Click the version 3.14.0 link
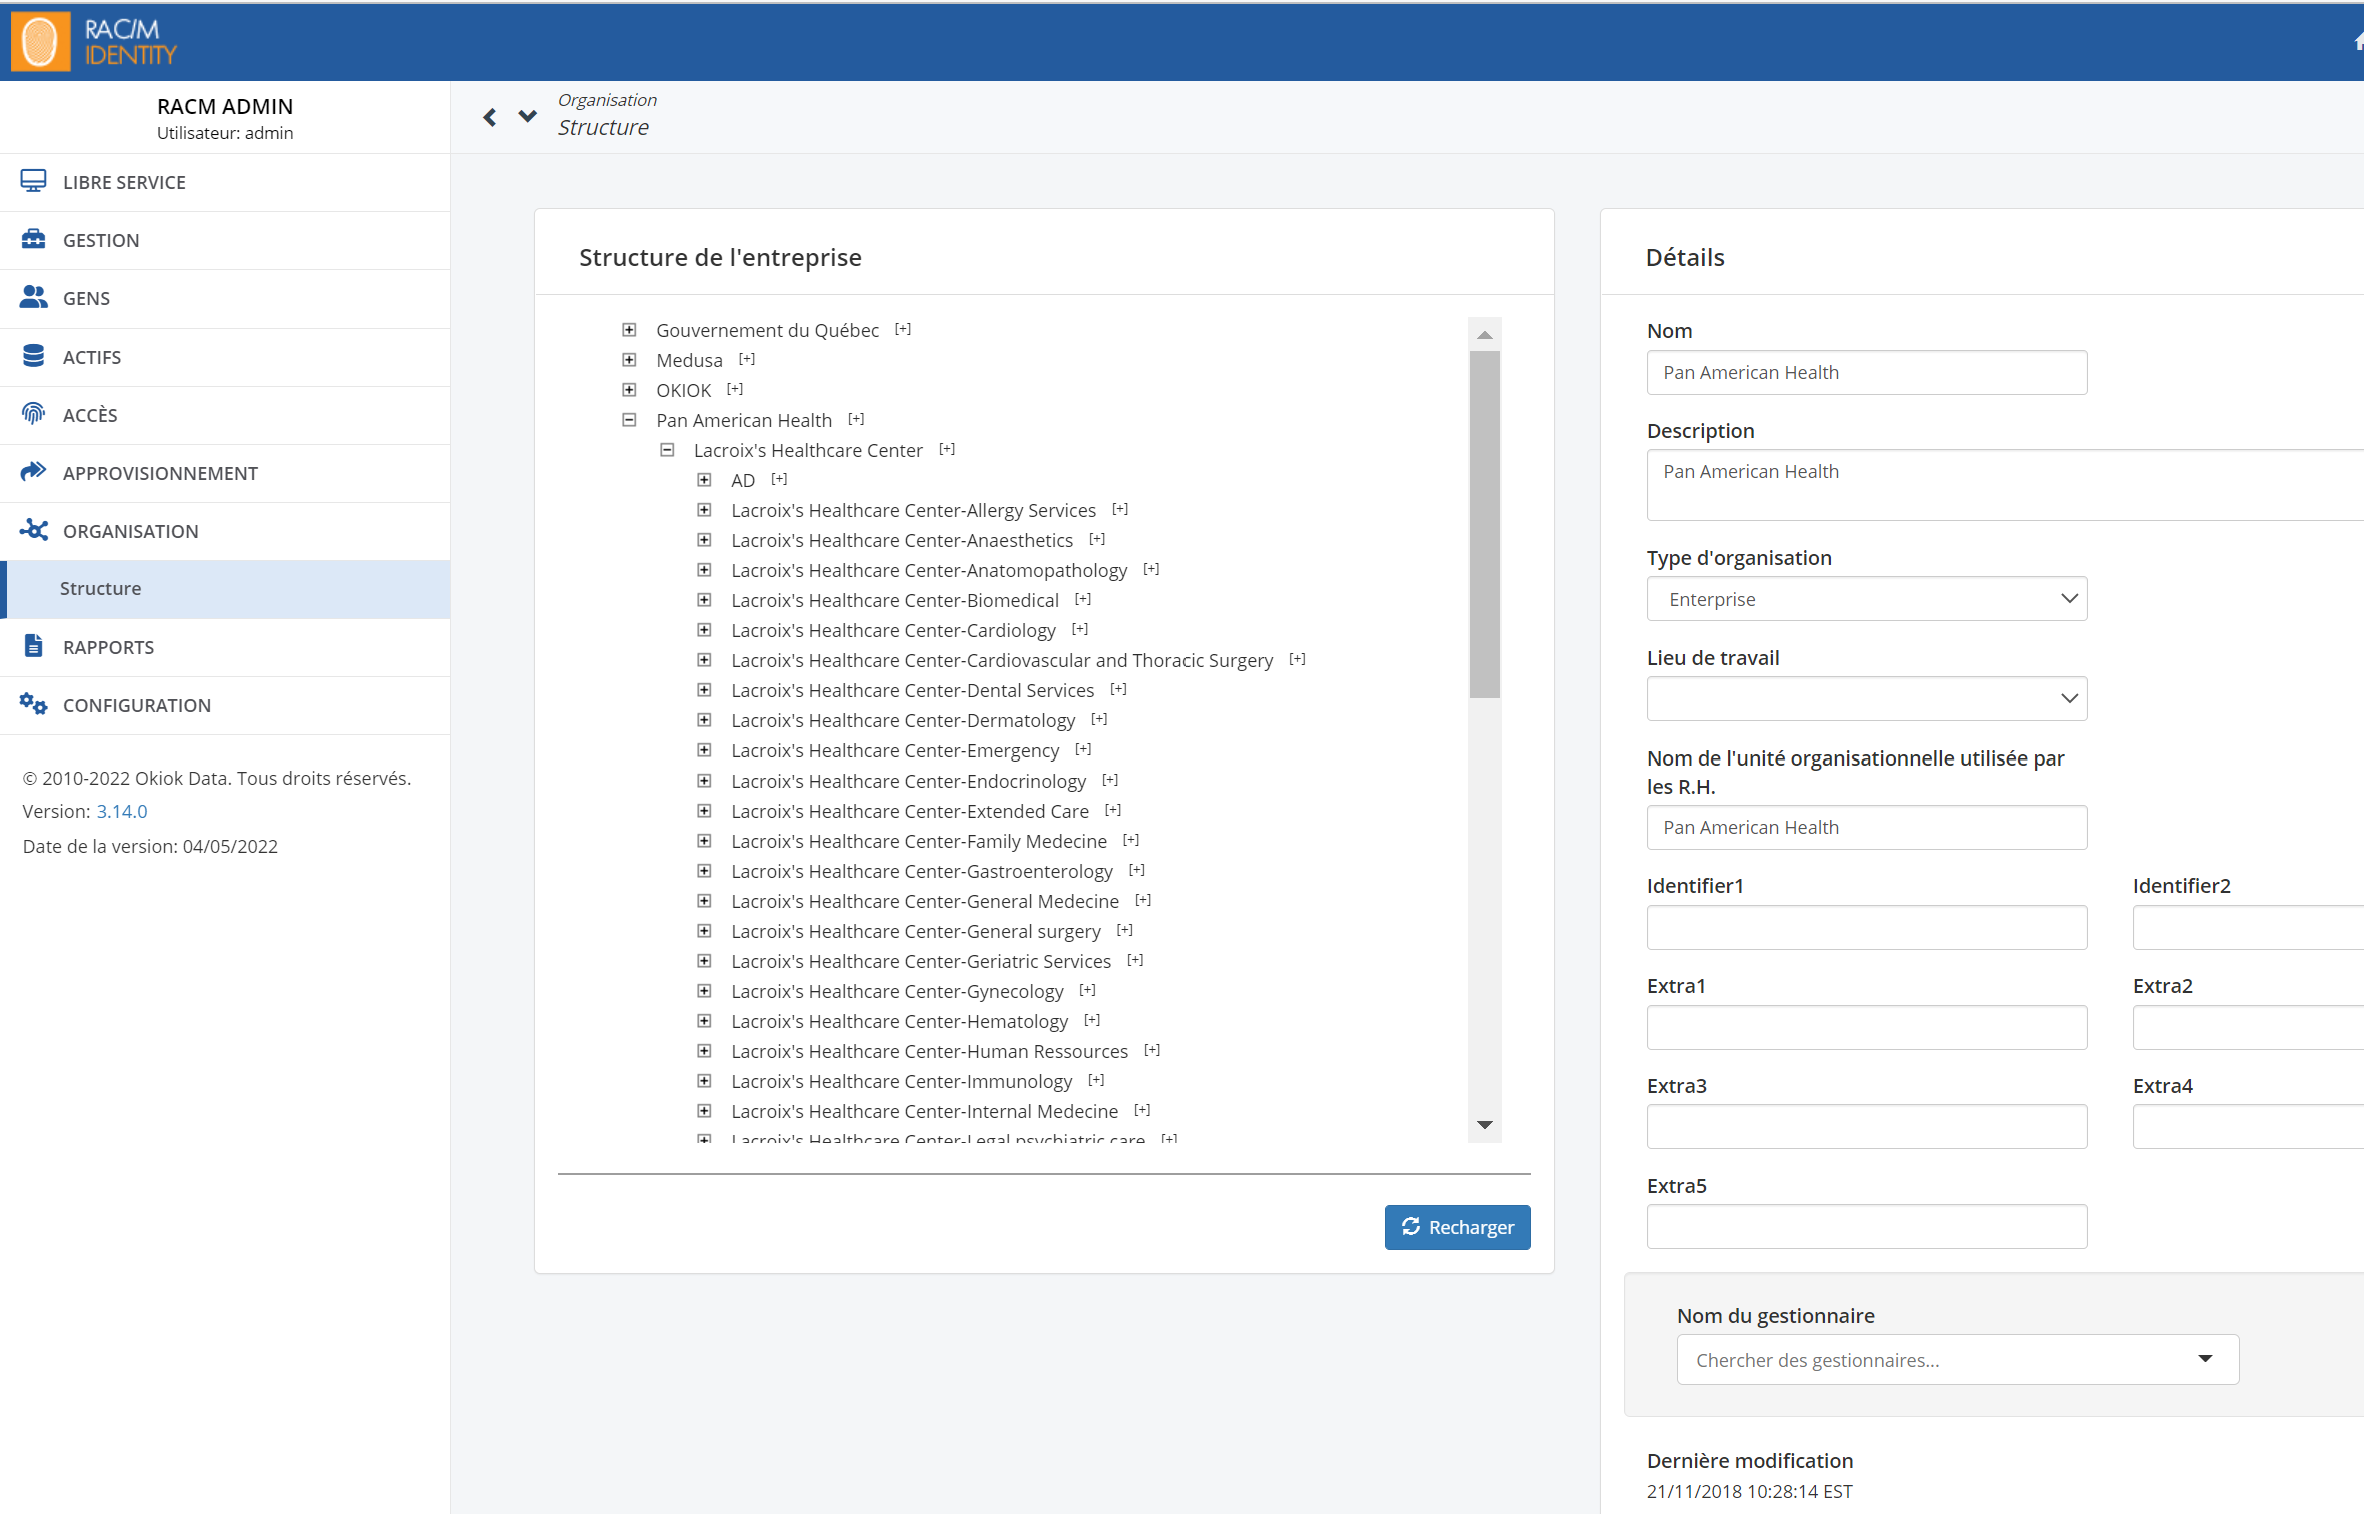Viewport: 2364px width, 1514px height. click(x=122, y=813)
